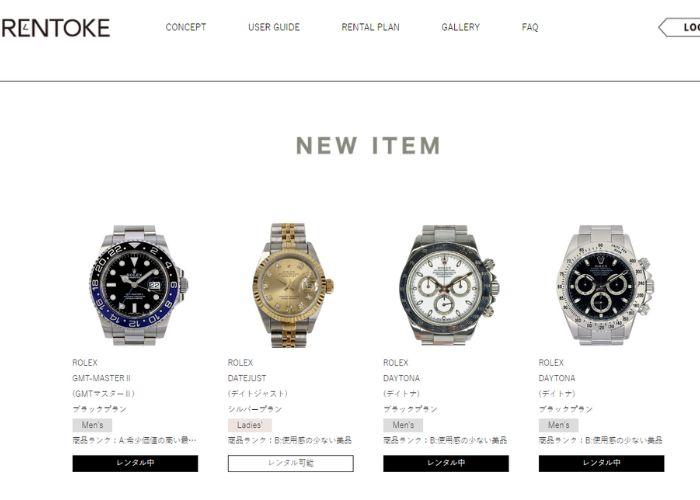This screenshot has height=500, width=700.
Task: Click the レンタル中 button under GMT-Master II
Action: [x=135, y=463]
